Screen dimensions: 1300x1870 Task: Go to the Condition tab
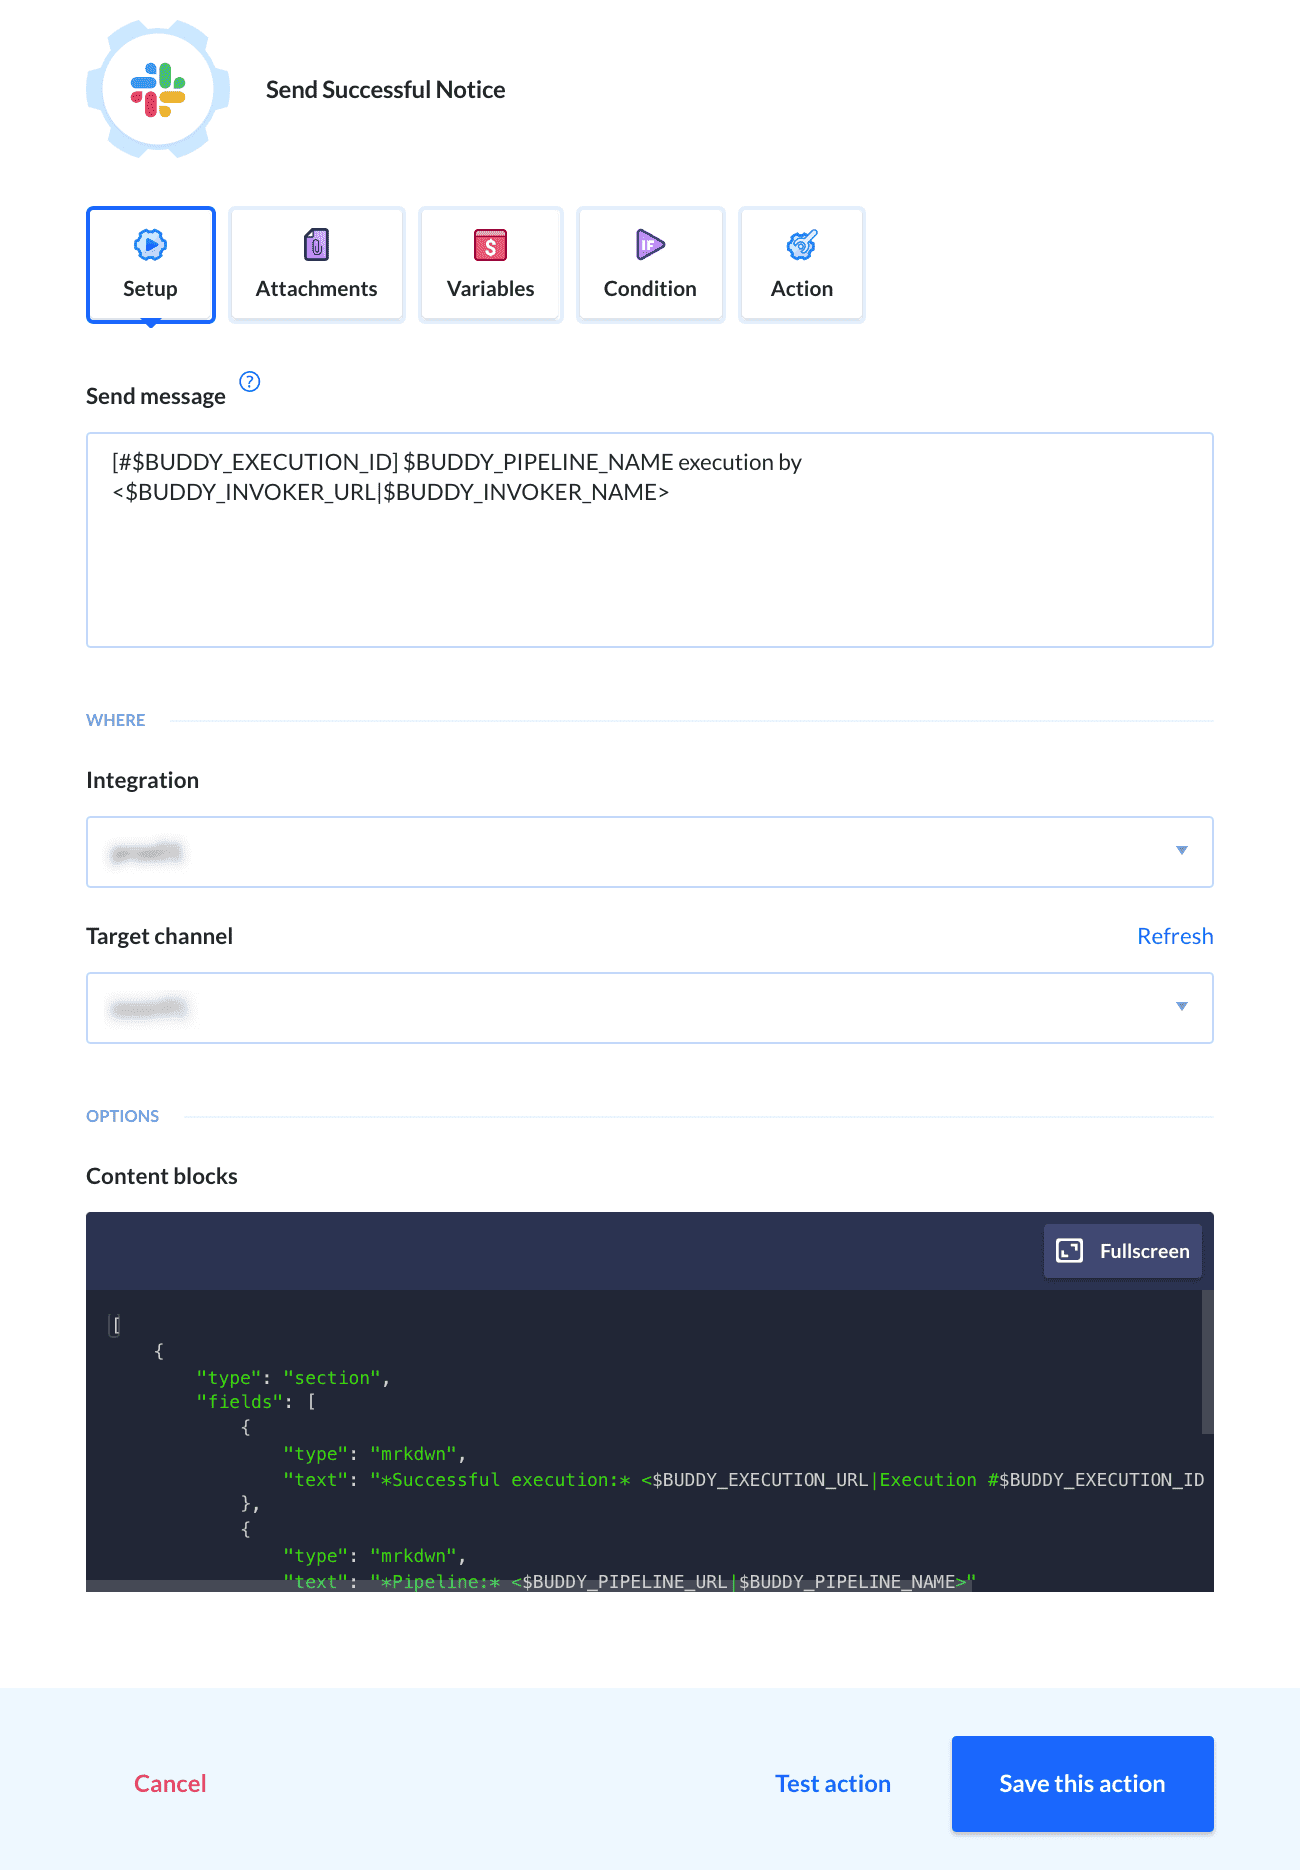point(651,265)
